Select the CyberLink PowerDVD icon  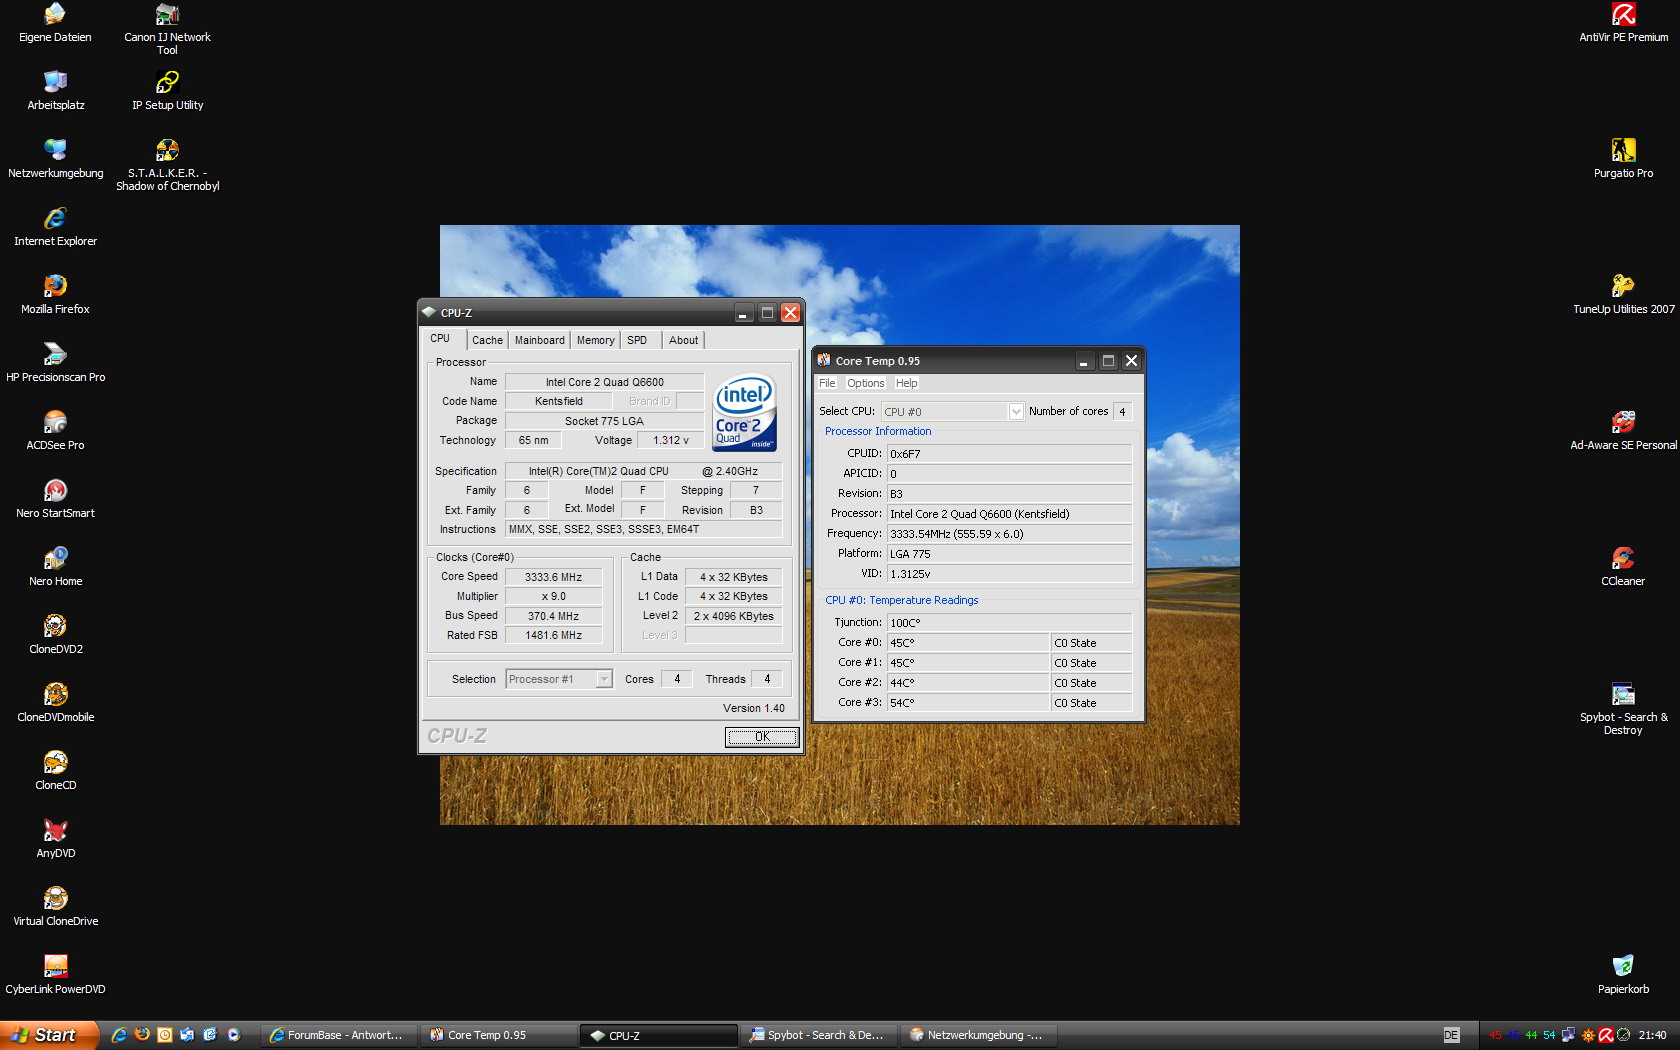pyautogui.click(x=55, y=966)
